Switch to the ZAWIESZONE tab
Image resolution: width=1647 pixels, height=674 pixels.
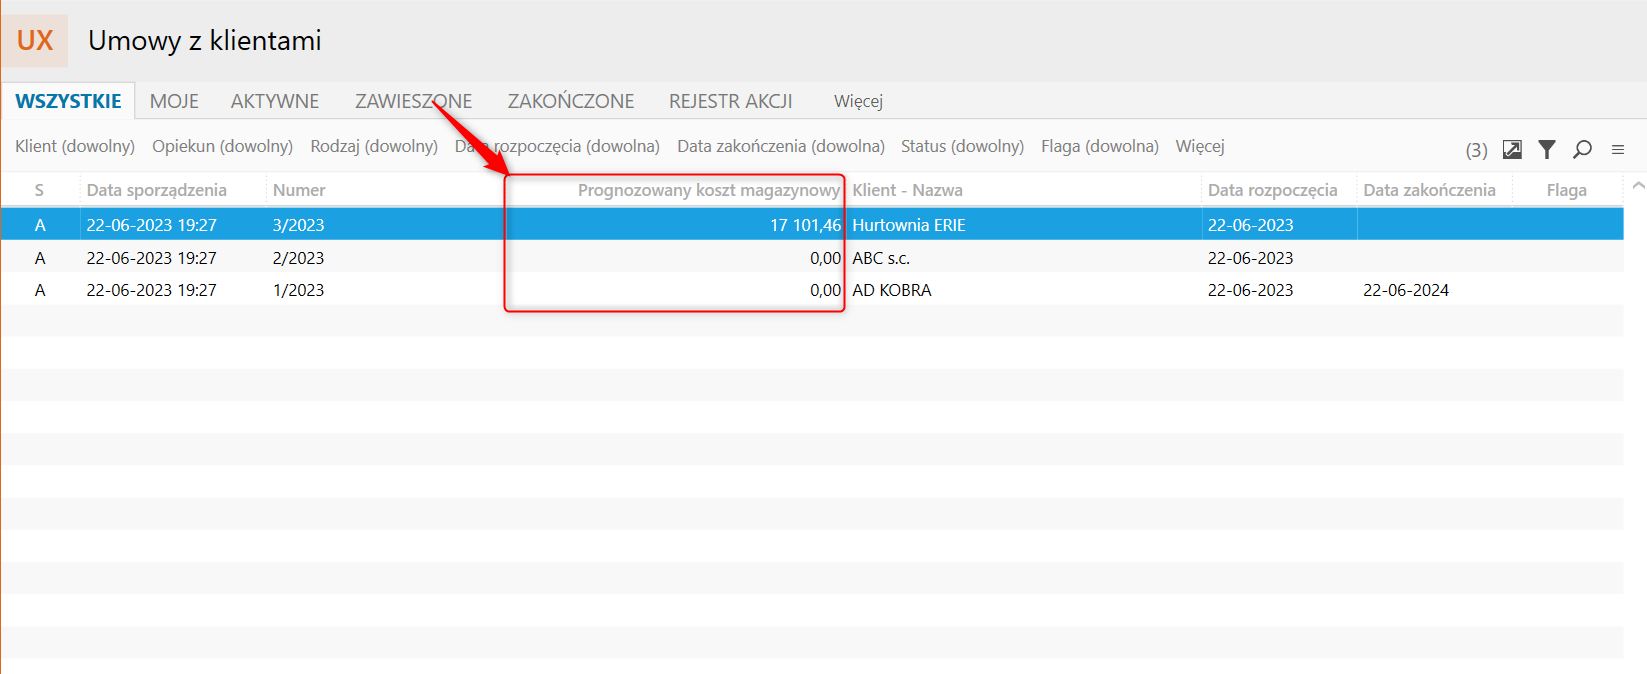coord(413,101)
